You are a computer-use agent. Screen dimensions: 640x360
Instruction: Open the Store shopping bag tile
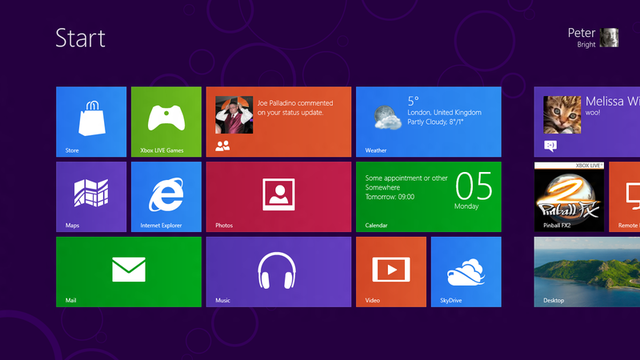click(91, 122)
